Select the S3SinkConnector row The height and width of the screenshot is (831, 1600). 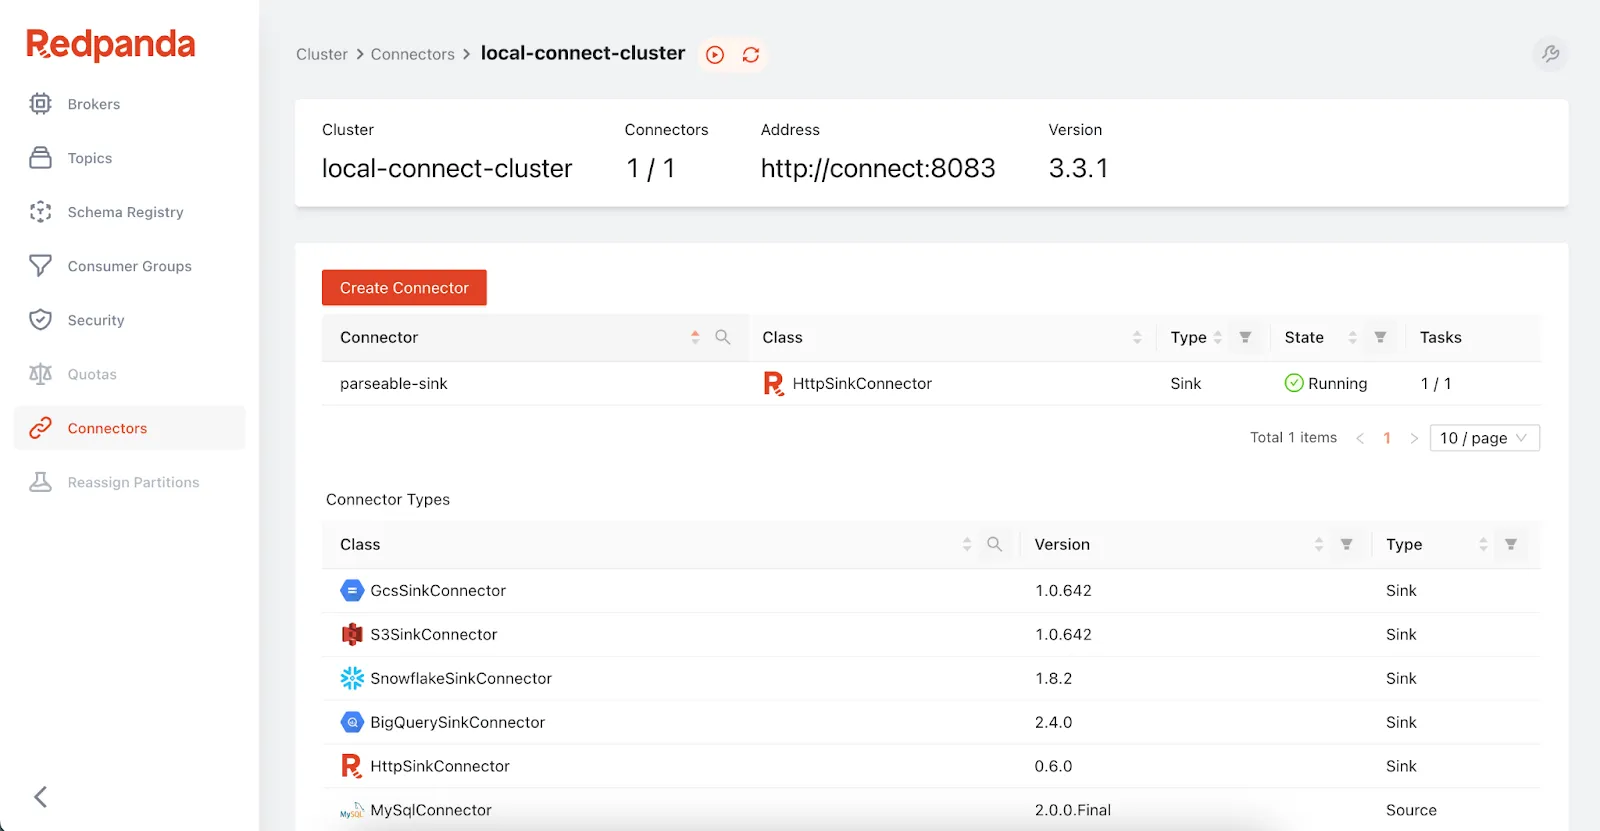coord(931,635)
